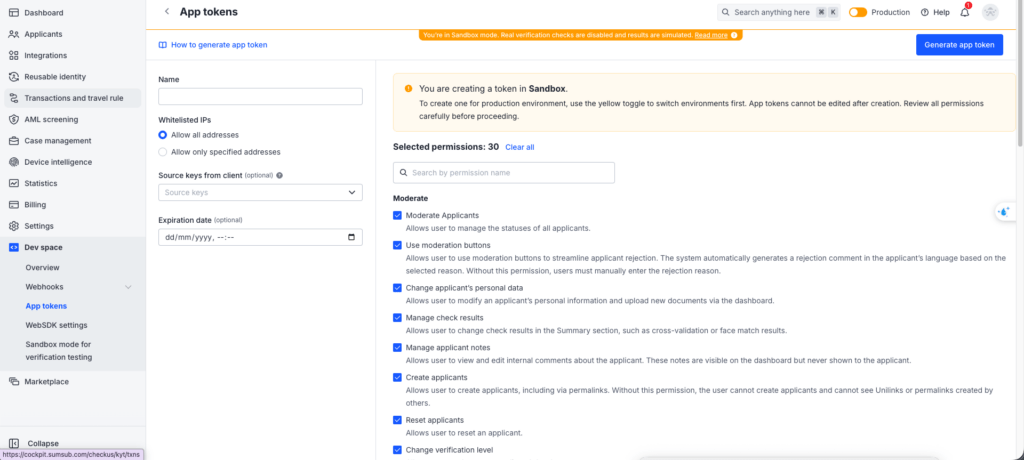1024x460 pixels.
Task: Select Allow only specified addresses option
Action: 163,152
